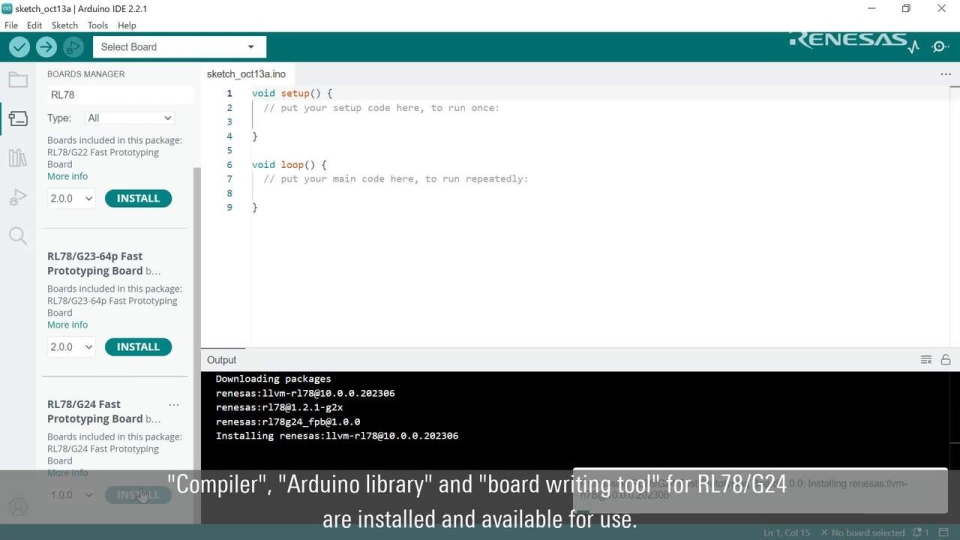This screenshot has height=540, width=960.
Task: Toggle the bottom panel icon in status bar
Action: click(943, 533)
